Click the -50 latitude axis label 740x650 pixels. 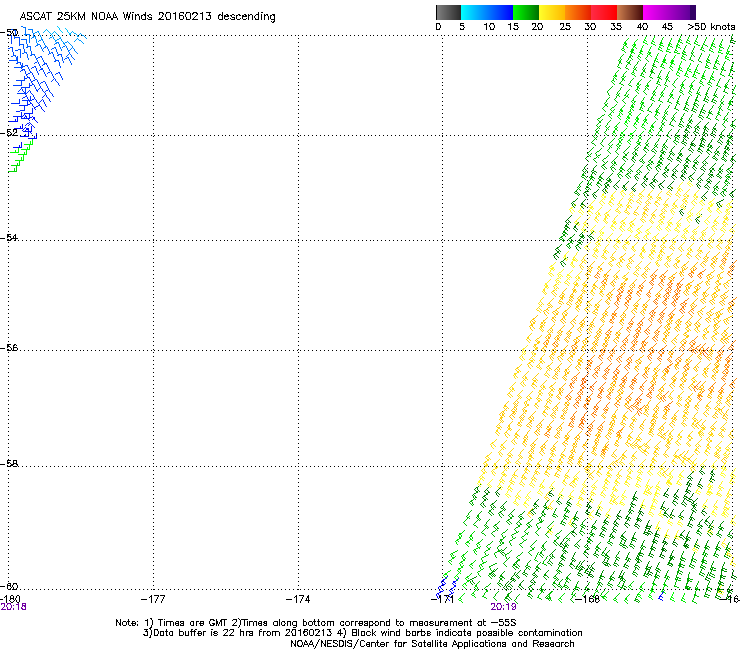click(x=10, y=33)
